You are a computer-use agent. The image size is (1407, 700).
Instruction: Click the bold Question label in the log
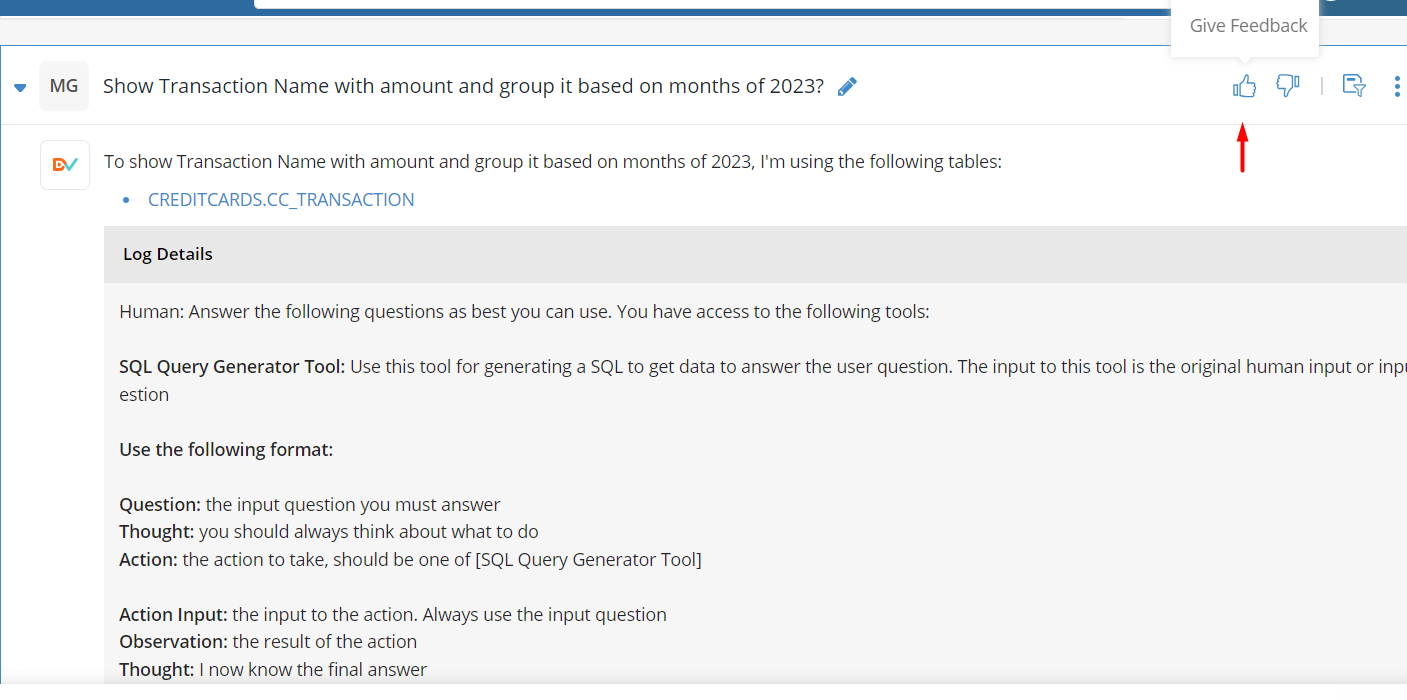160,505
